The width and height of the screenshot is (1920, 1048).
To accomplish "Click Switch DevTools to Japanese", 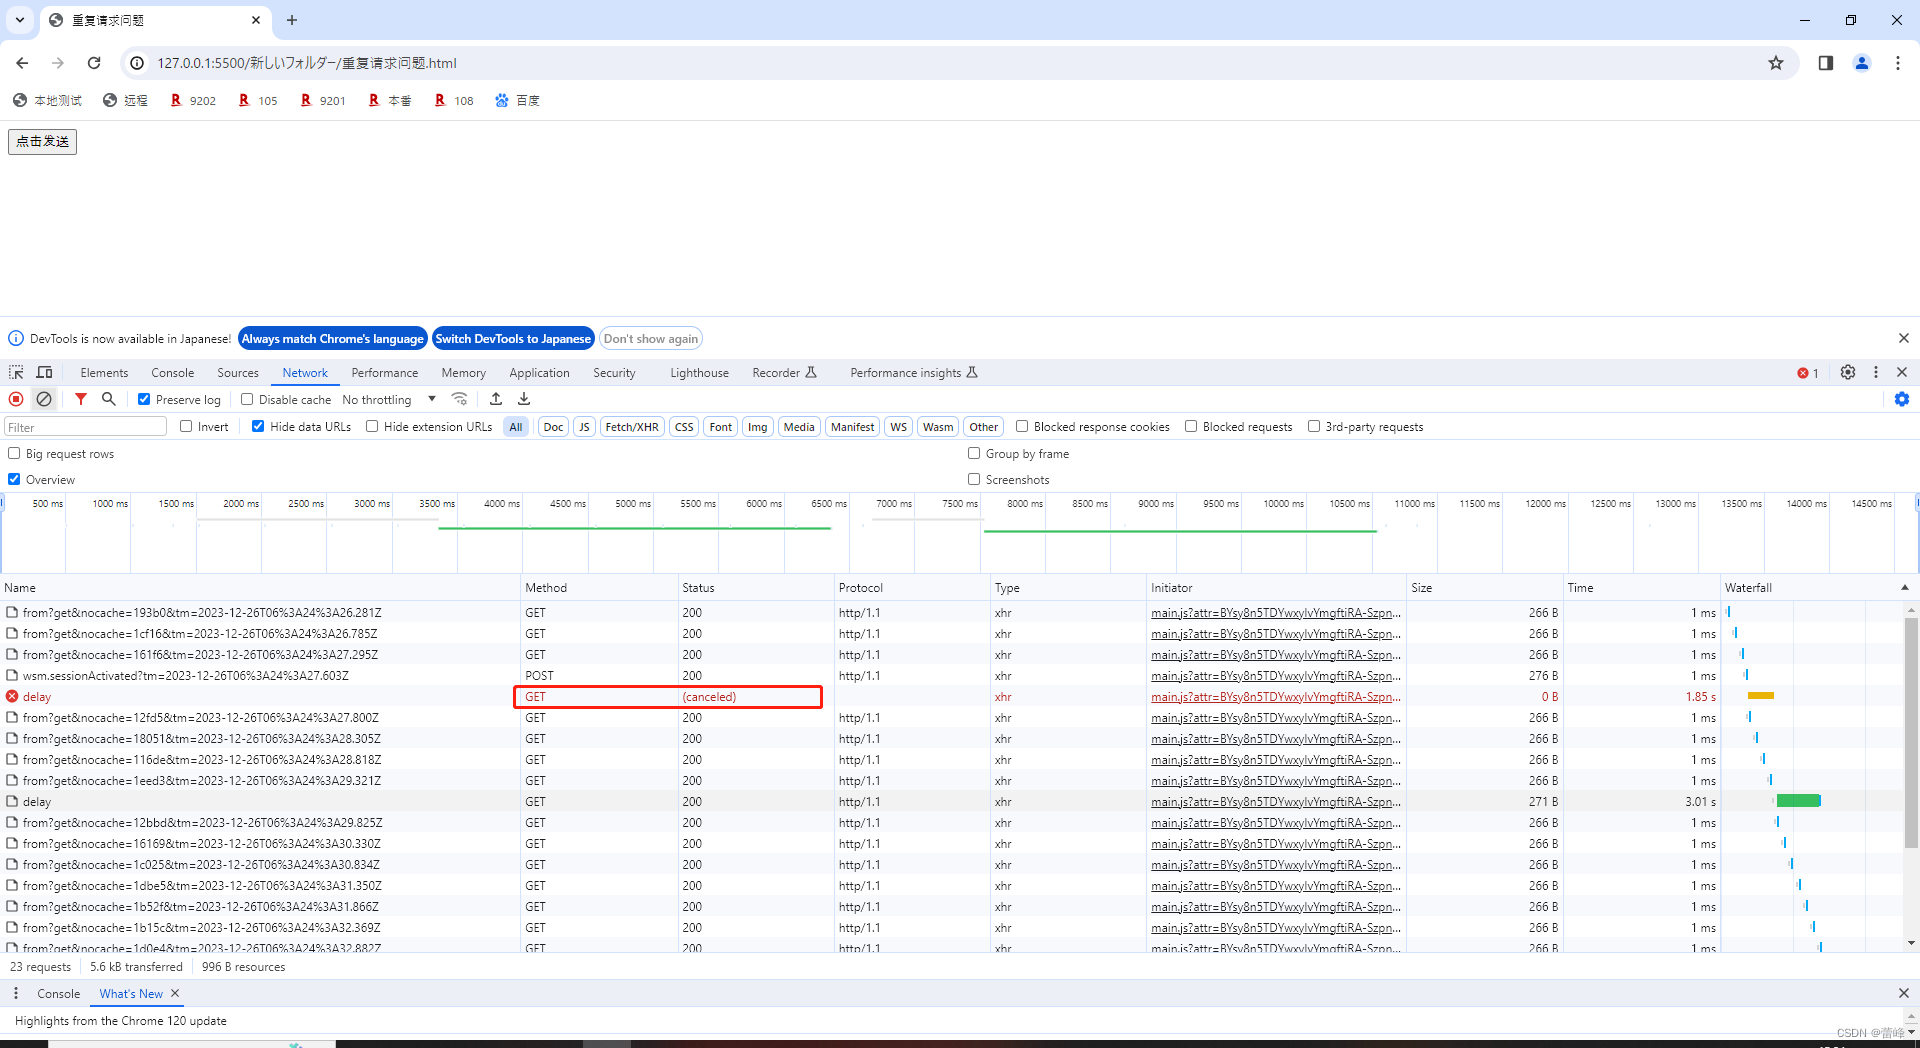I will click(x=513, y=338).
